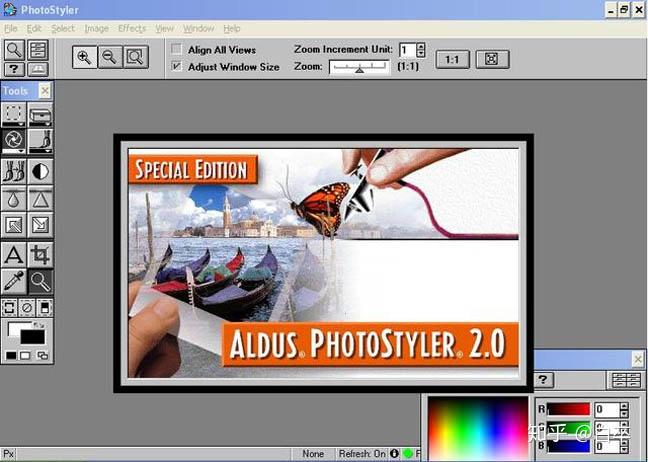Click the zoom-to-area magnifier in rectangle button

(x=135, y=57)
